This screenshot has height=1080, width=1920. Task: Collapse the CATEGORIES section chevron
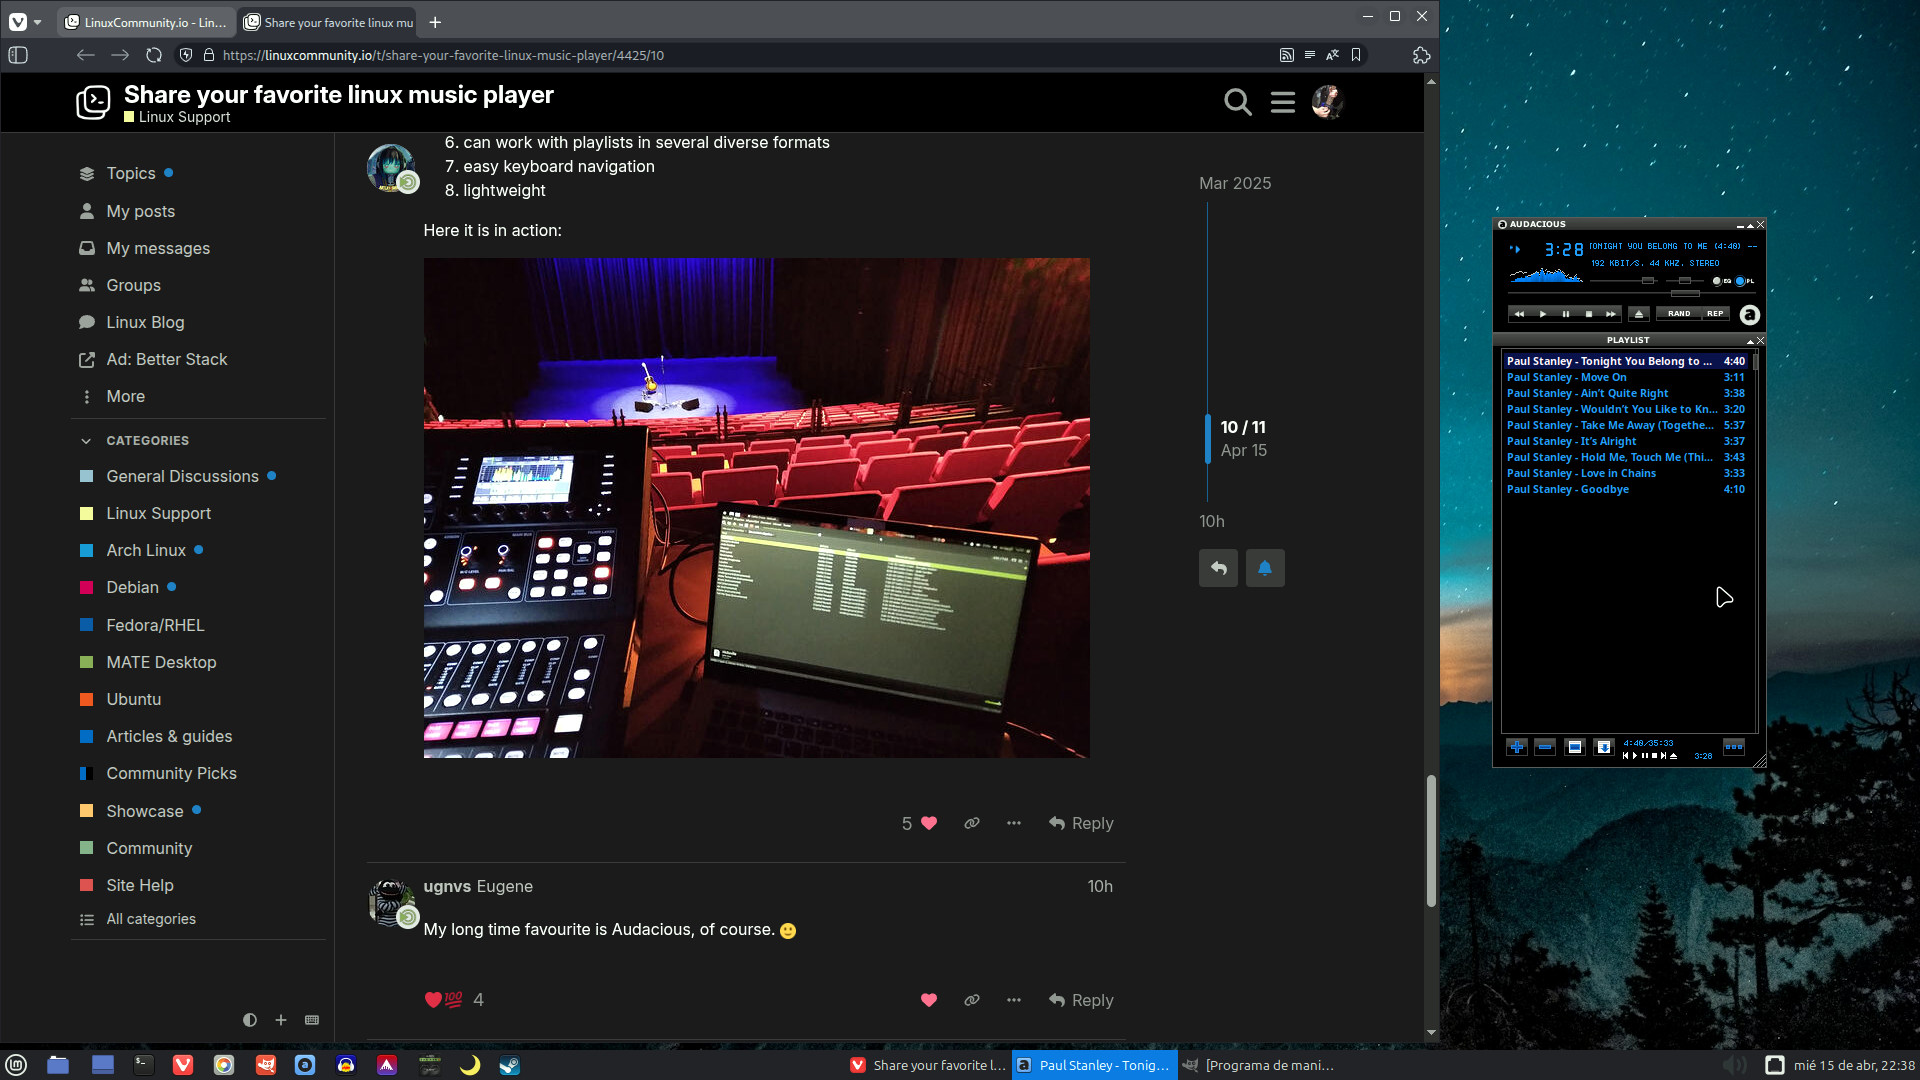coord(86,441)
